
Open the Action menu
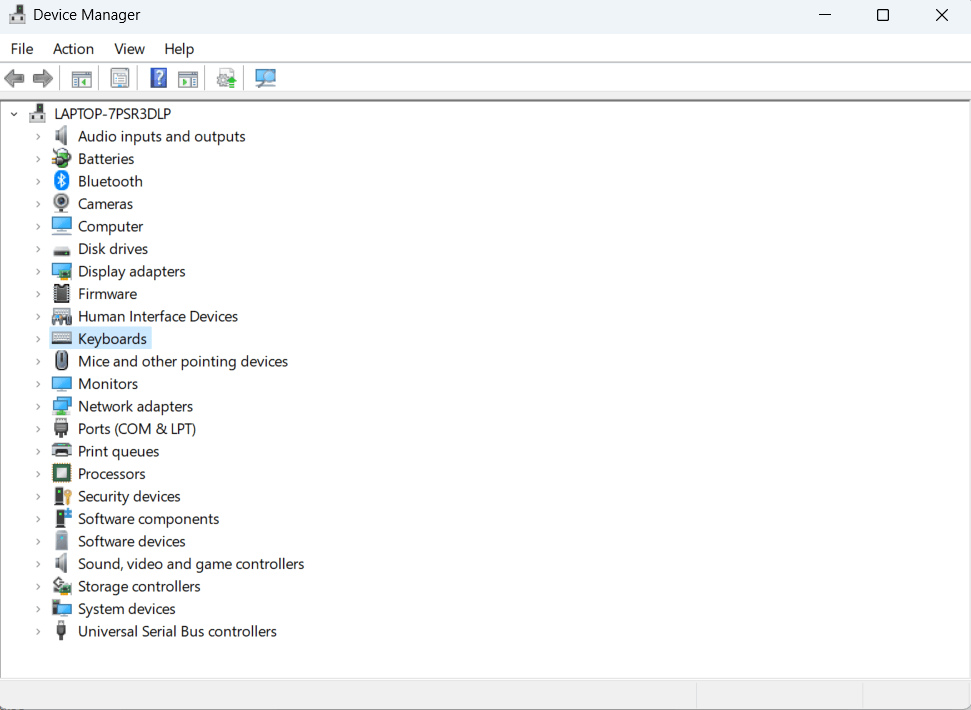[x=73, y=49]
